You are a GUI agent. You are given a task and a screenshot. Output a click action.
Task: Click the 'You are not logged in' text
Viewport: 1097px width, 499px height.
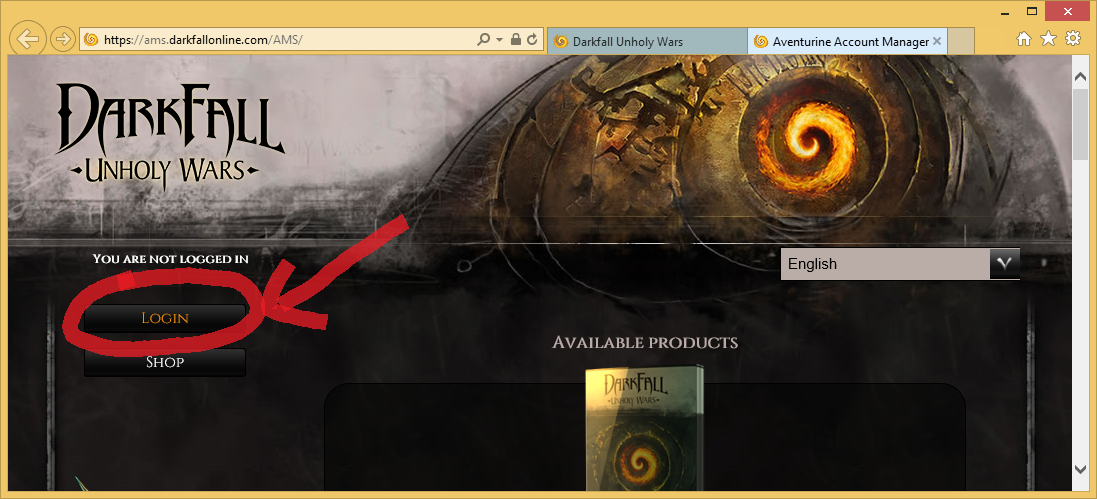(x=171, y=259)
